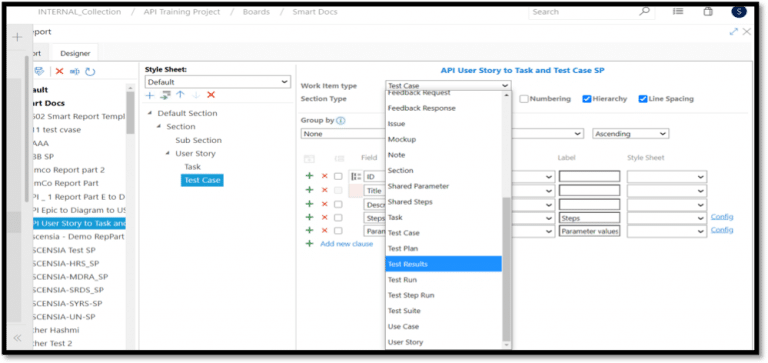Screen dimensions: 768x363
Task: Move section down with grey arrow
Action: coord(196,95)
